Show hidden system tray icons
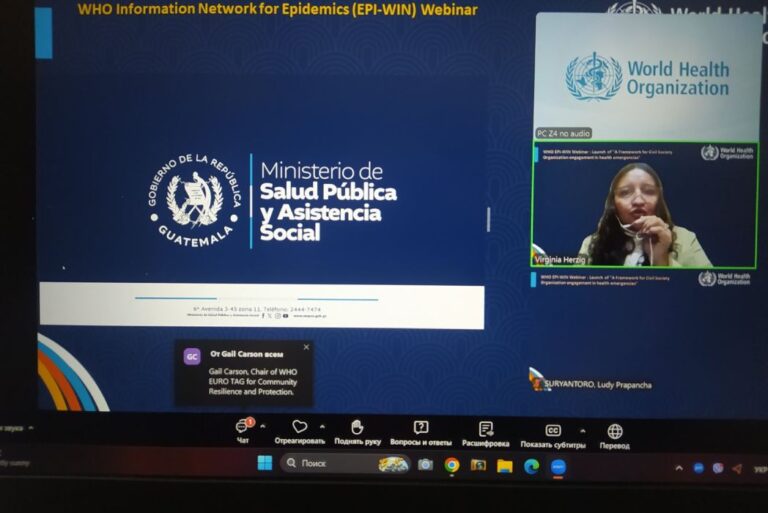 (679, 468)
